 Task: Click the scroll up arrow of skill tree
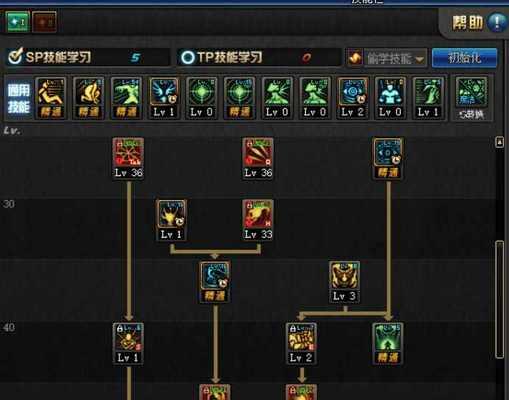pyautogui.click(x=499, y=142)
